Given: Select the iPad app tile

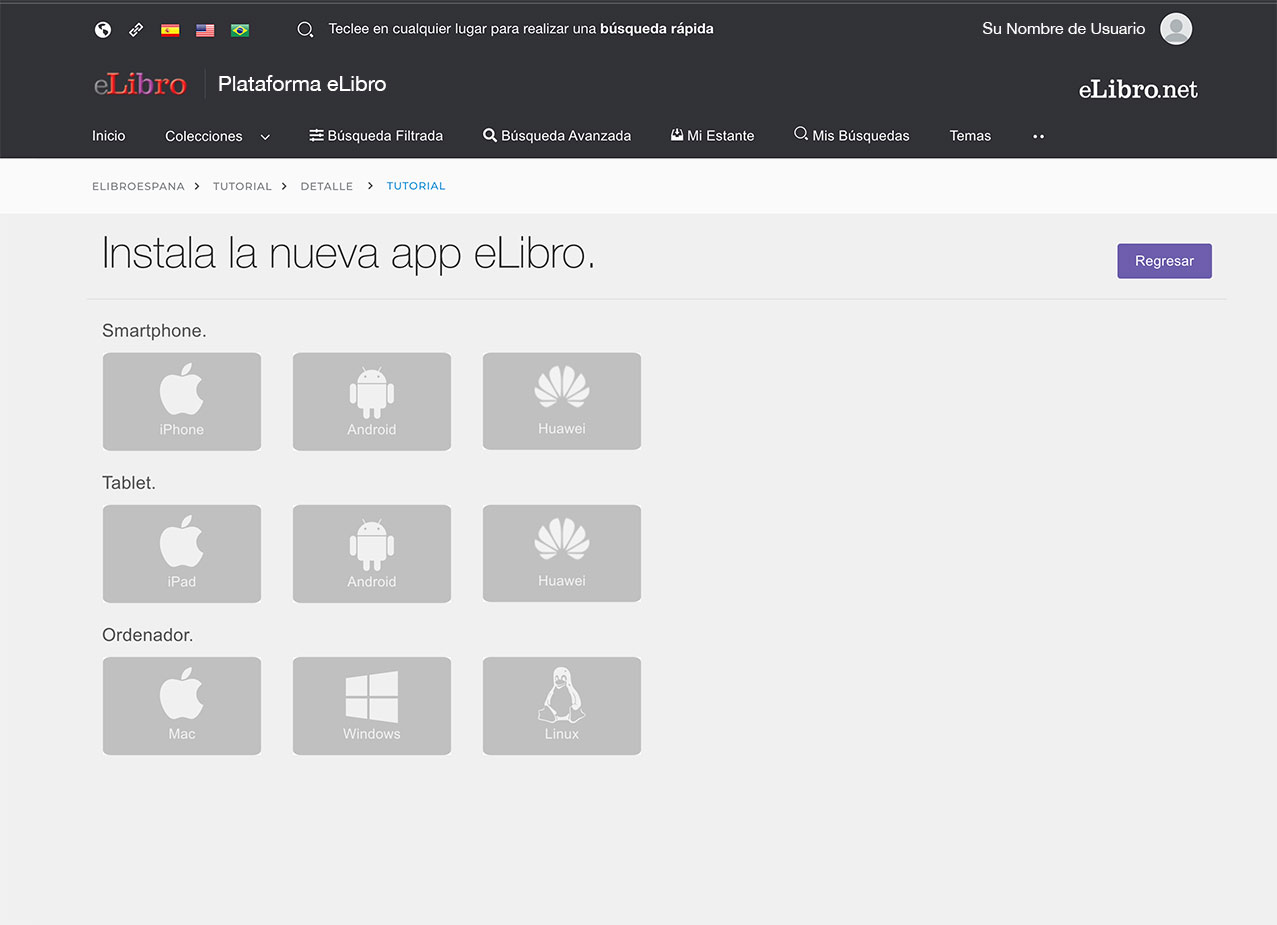Looking at the screenshot, I should click(182, 553).
